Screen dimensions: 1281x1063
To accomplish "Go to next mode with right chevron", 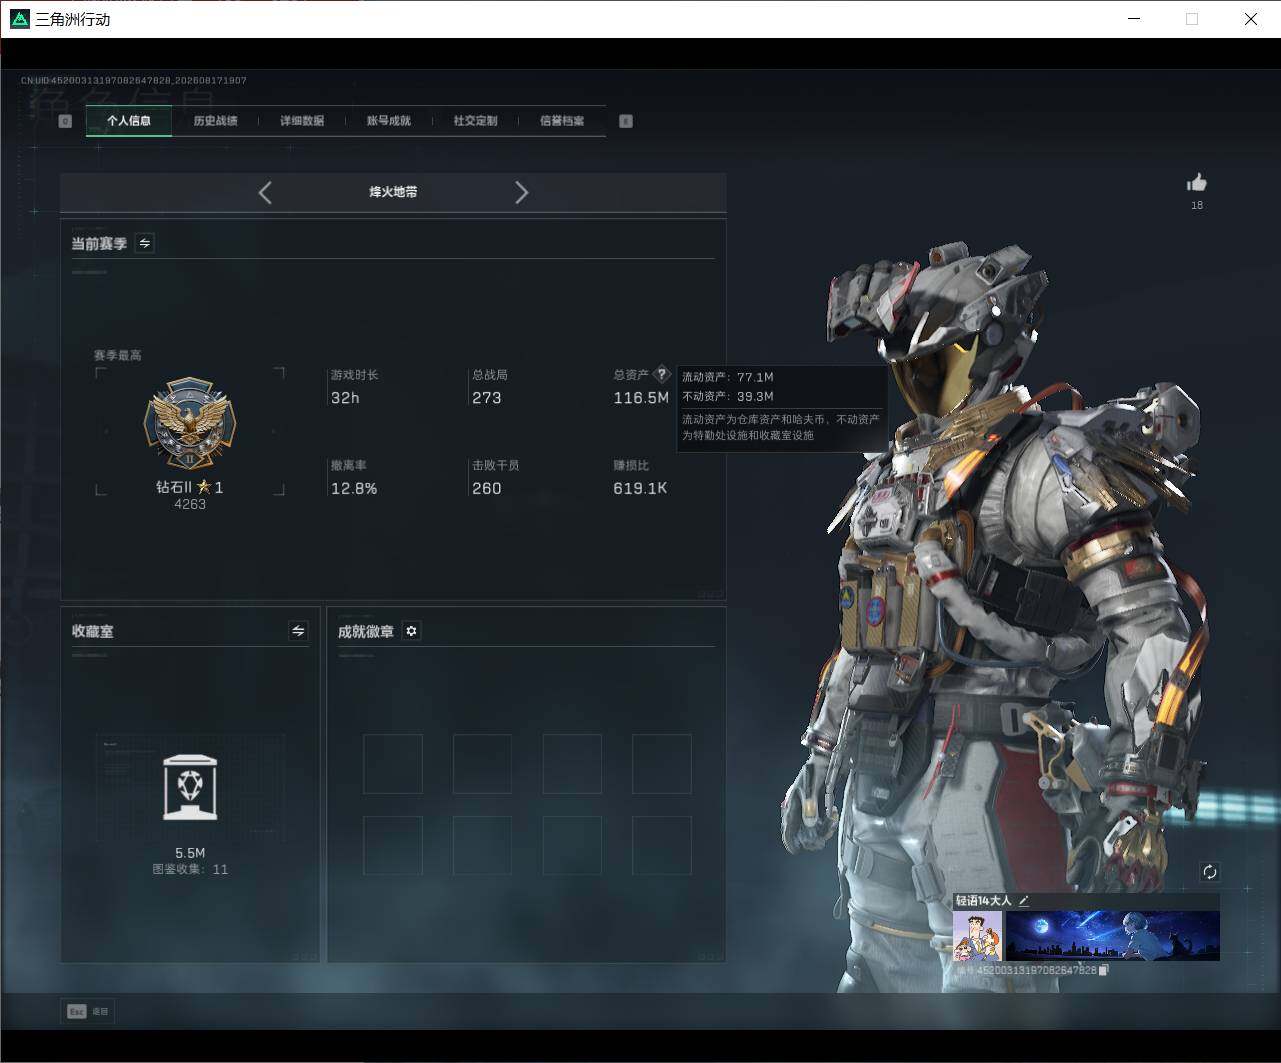I will click(521, 193).
